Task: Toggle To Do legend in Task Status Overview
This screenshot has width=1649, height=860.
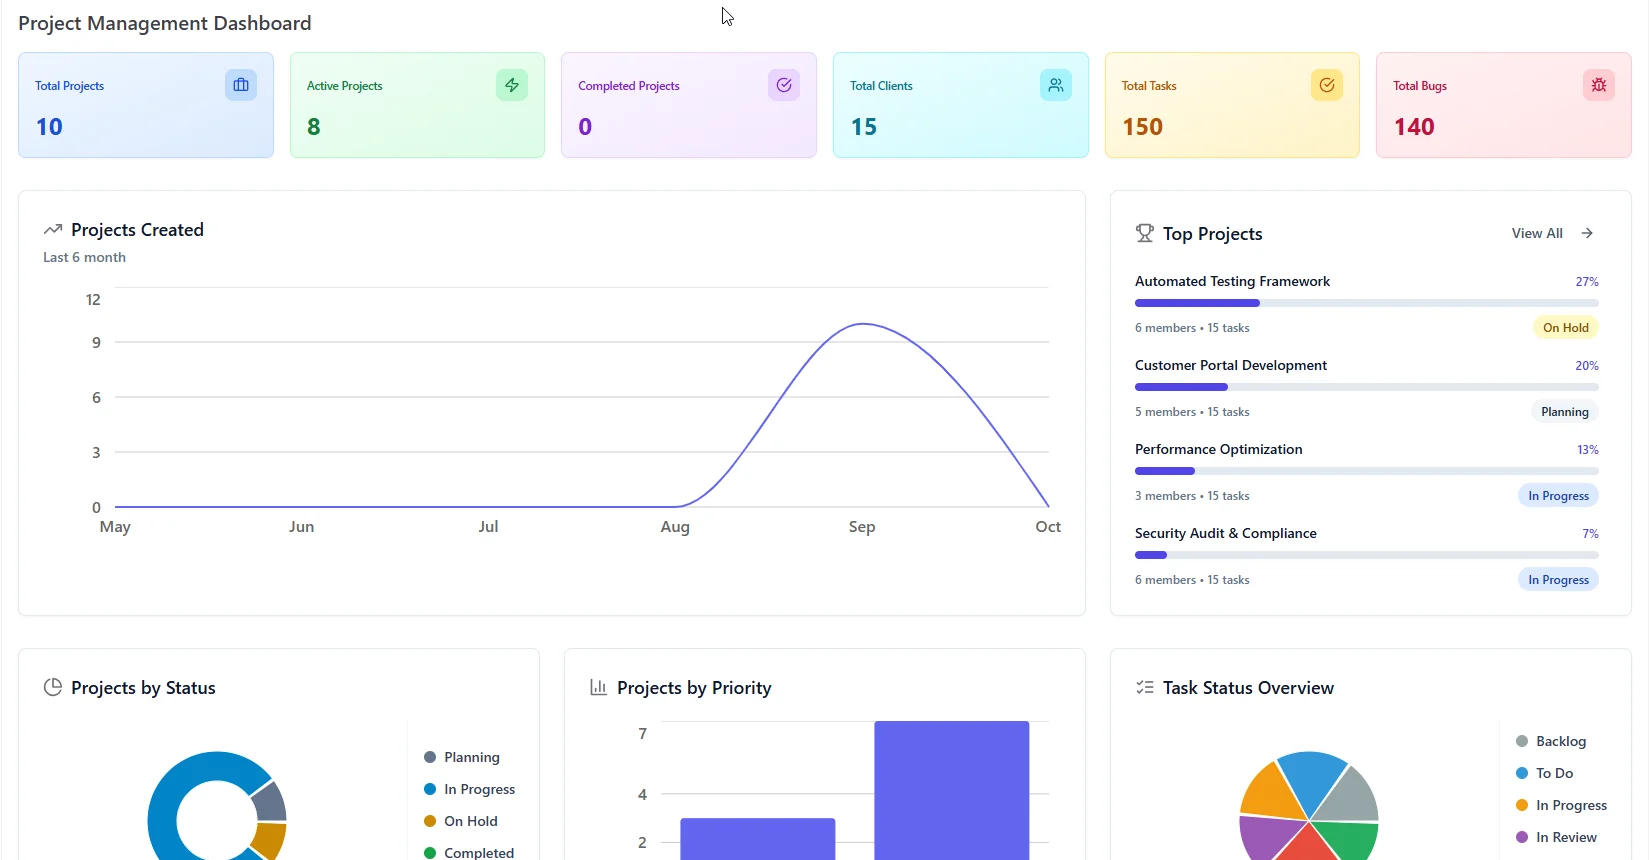Action: coord(1545,773)
